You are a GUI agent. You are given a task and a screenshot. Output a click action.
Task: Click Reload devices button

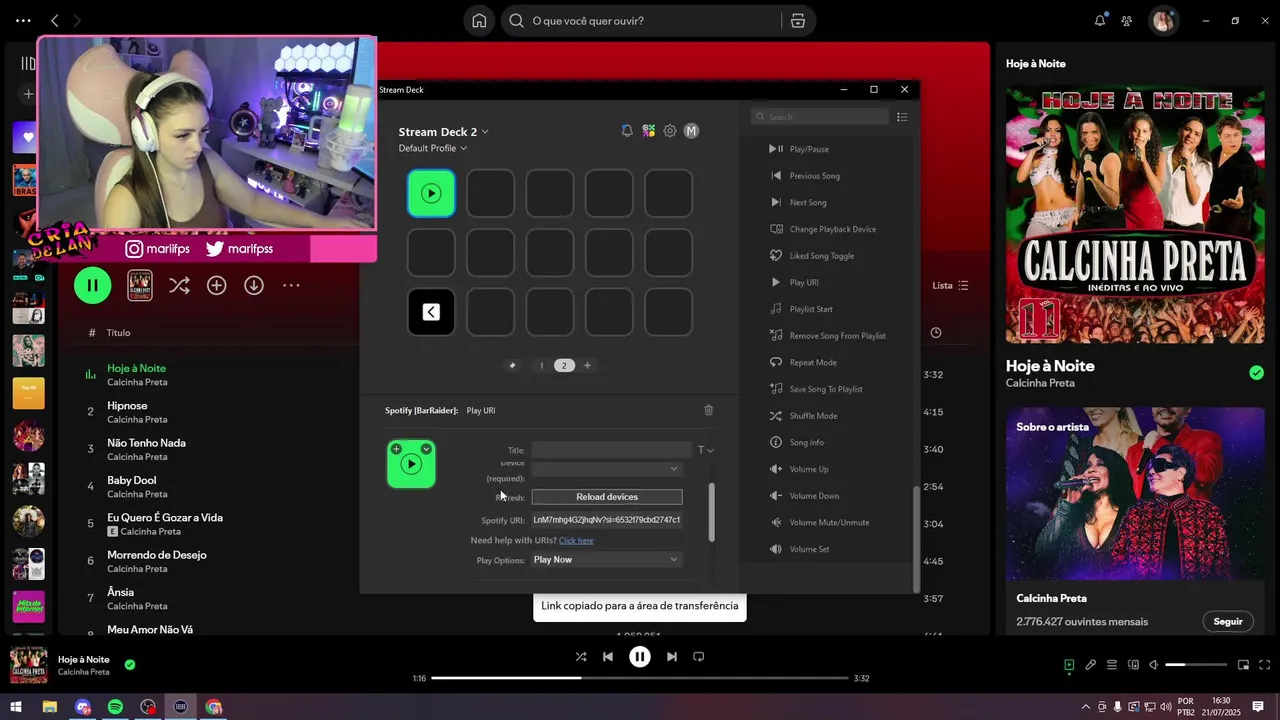click(x=607, y=497)
